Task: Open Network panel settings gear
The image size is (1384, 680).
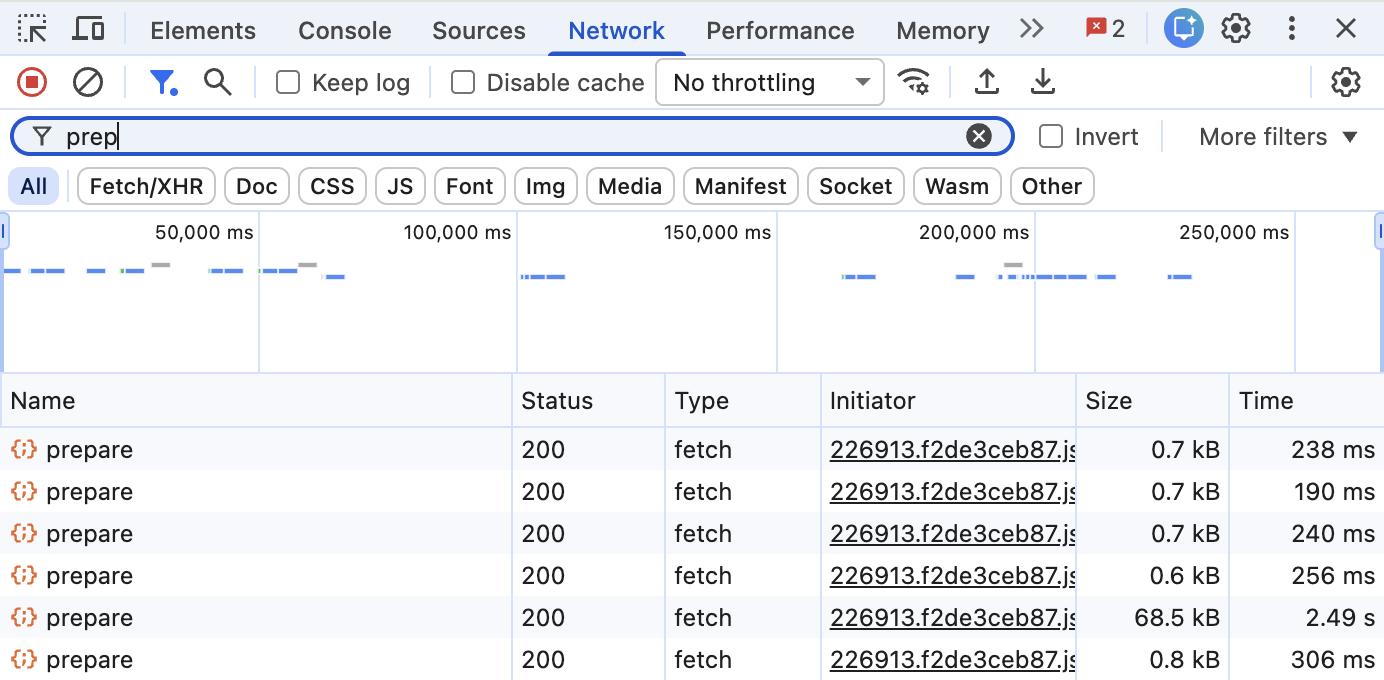Action: 1346,82
